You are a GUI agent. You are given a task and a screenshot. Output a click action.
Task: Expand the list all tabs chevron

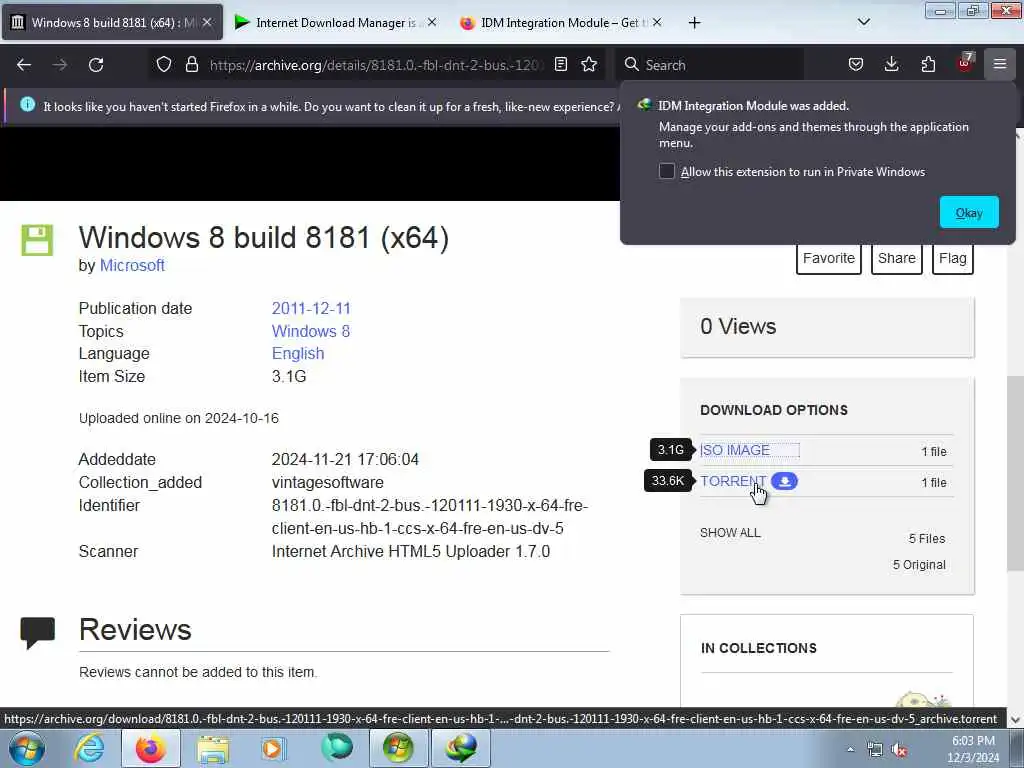pyautogui.click(x=863, y=22)
